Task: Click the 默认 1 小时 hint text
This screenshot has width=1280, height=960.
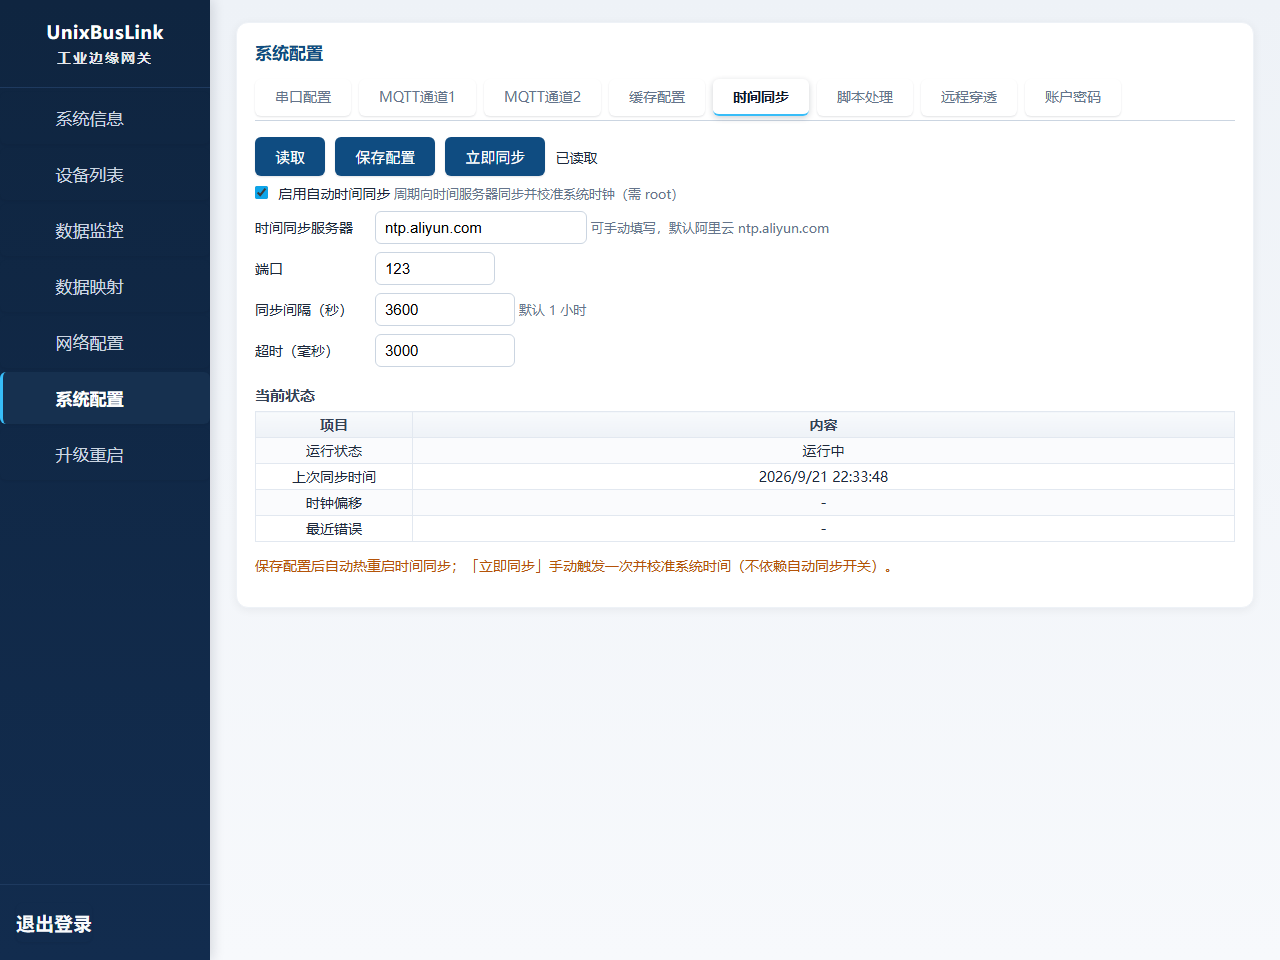Action: coord(552,310)
